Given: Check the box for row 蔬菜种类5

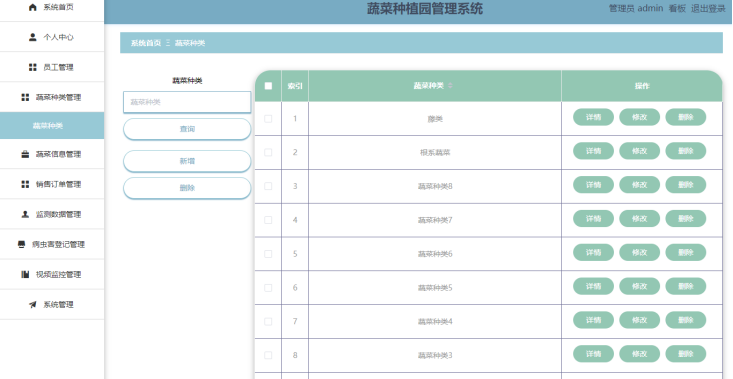Looking at the screenshot, I should pyautogui.click(x=268, y=288).
